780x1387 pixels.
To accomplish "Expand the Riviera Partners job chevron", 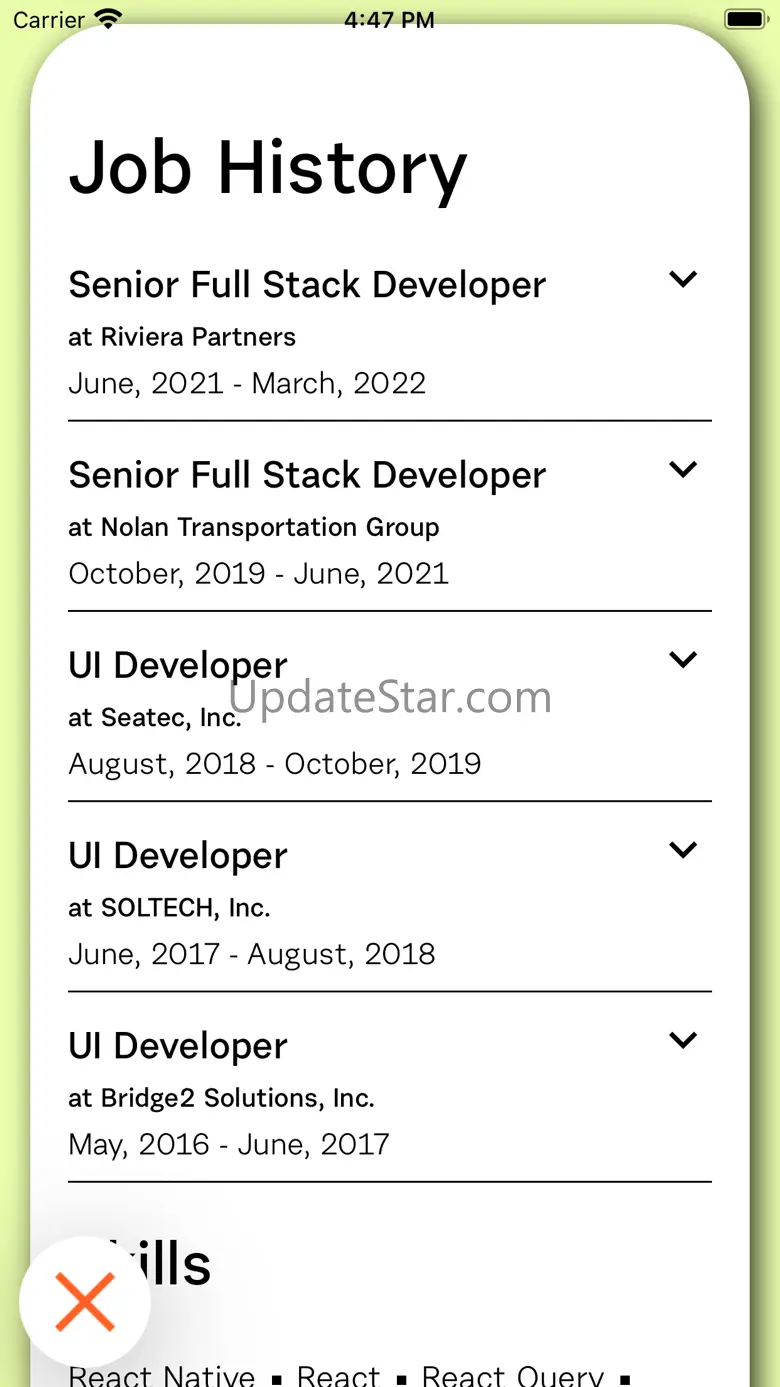I will point(683,280).
